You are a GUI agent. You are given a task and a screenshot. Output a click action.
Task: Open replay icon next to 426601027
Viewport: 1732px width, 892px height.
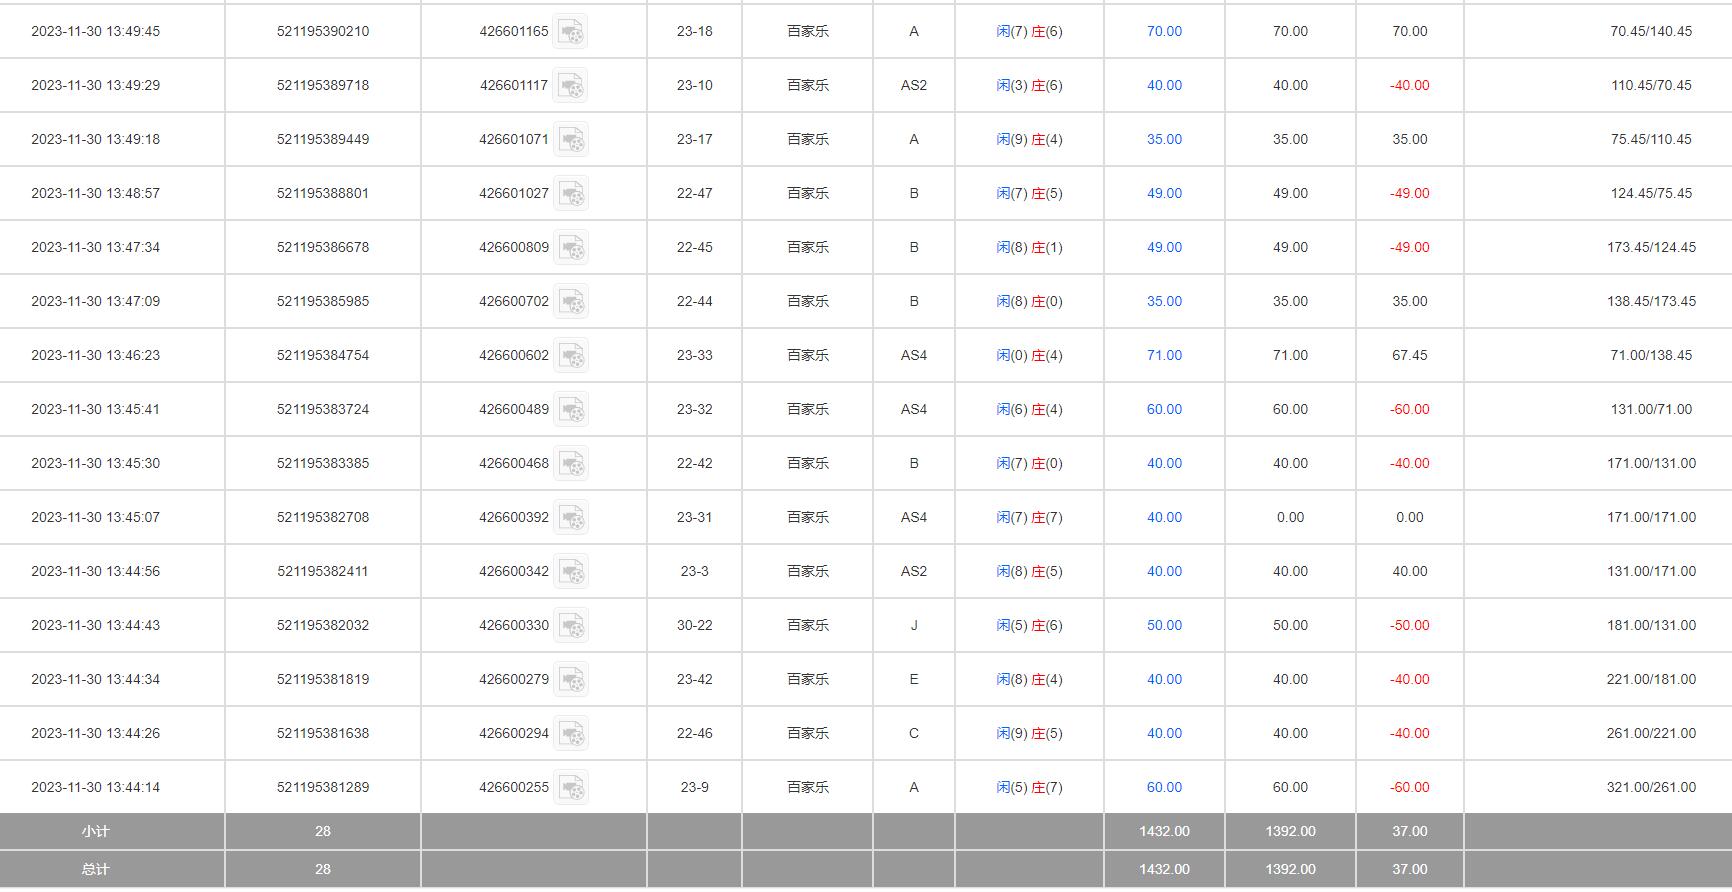571,194
